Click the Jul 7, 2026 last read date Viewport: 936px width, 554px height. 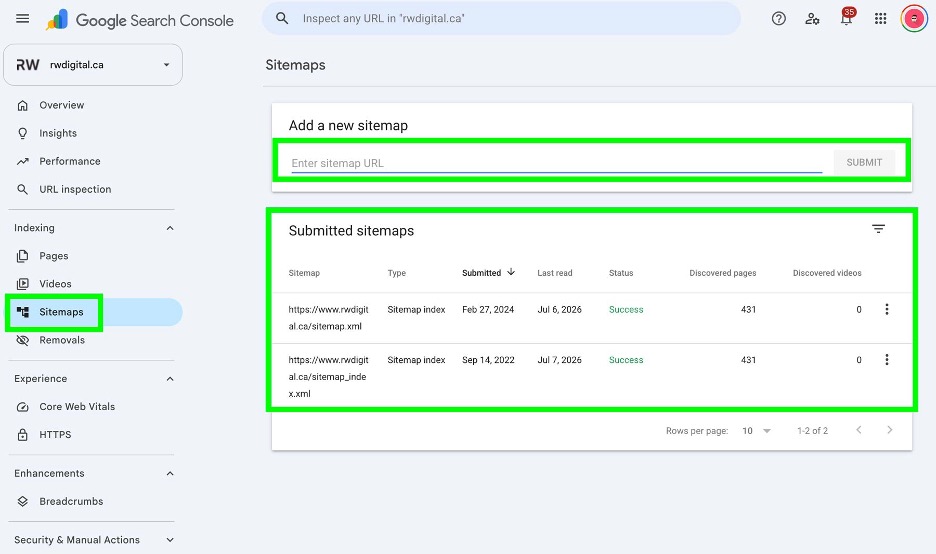[x=559, y=360]
